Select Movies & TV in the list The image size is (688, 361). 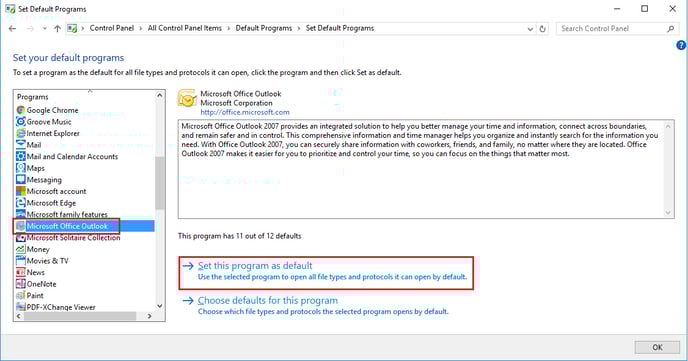[x=47, y=261]
